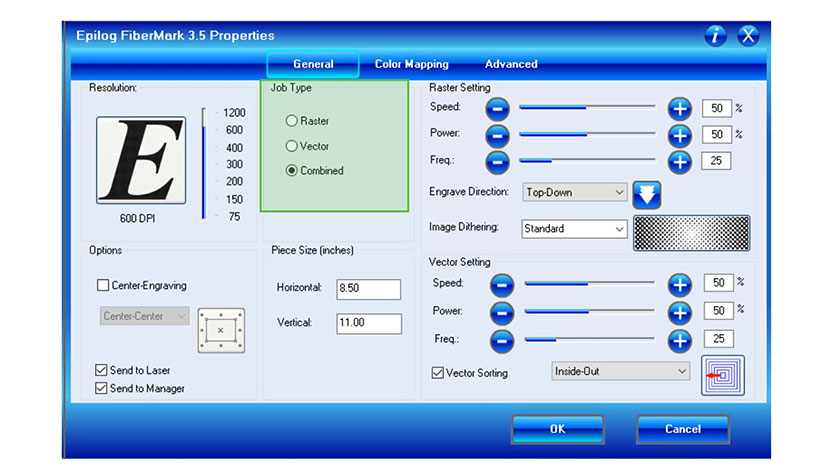Click the Resolution DPI vertical slider
Image resolution: width=830 pixels, height=473 pixels.
(204, 164)
